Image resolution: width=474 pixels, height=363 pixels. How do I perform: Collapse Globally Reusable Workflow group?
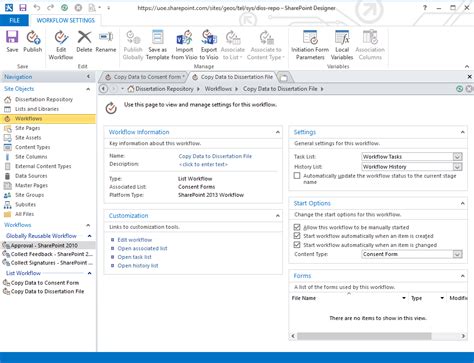(89, 236)
